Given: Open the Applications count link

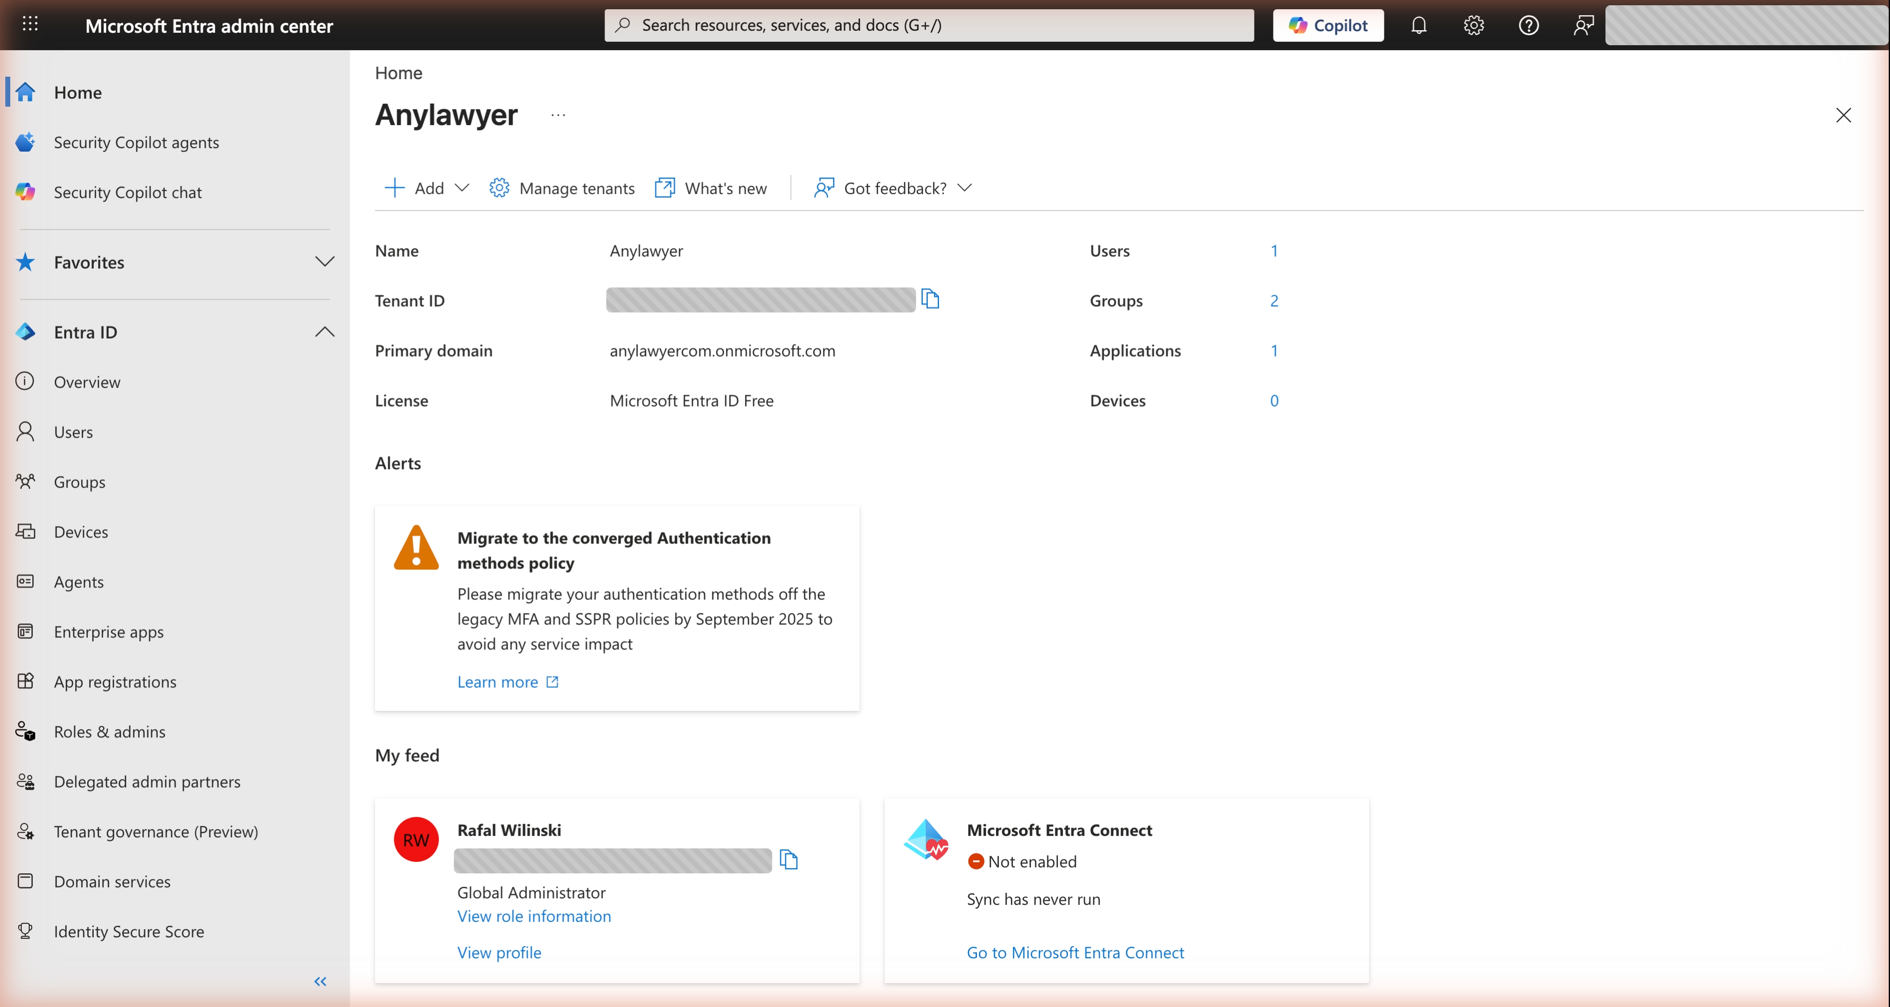Looking at the screenshot, I should click(1274, 351).
